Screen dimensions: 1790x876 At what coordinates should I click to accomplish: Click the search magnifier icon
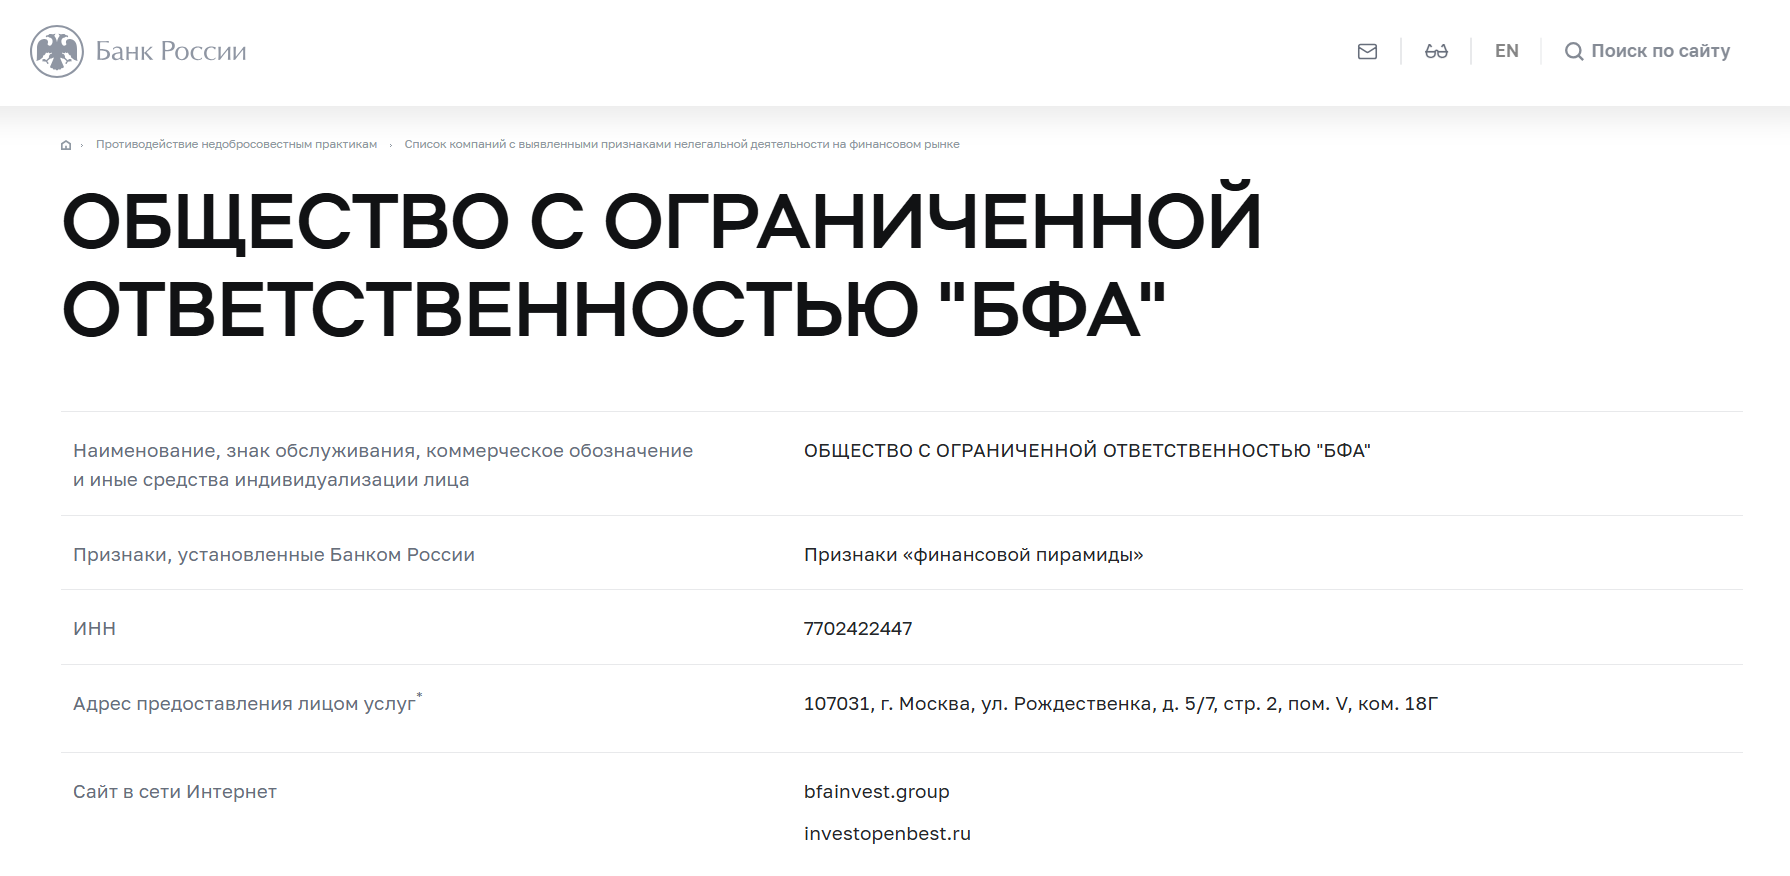point(1574,51)
